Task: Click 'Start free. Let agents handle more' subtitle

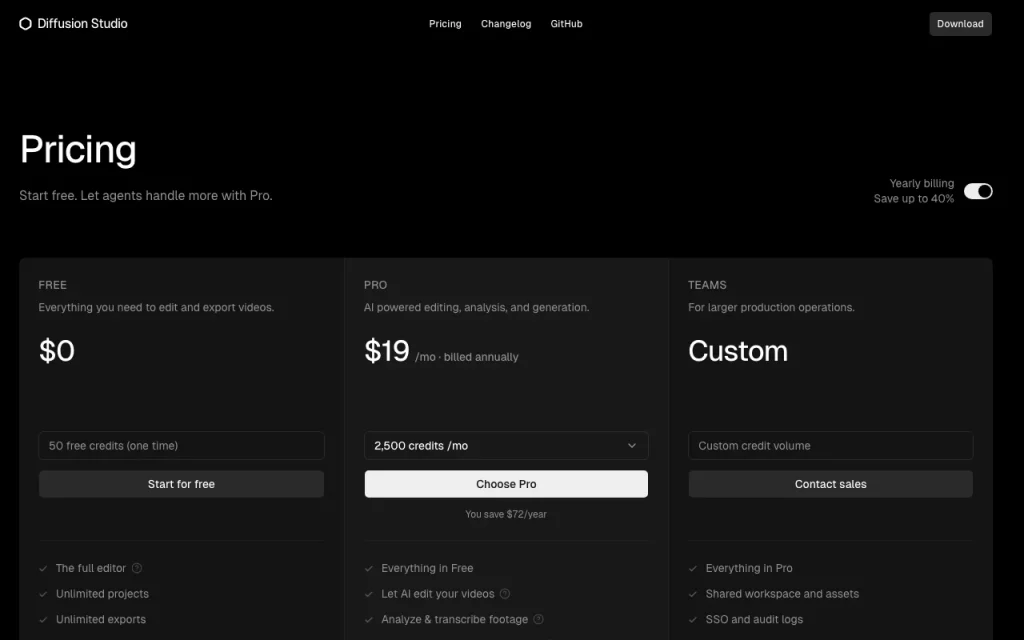Action: pyautogui.click(x=146, y=195)
